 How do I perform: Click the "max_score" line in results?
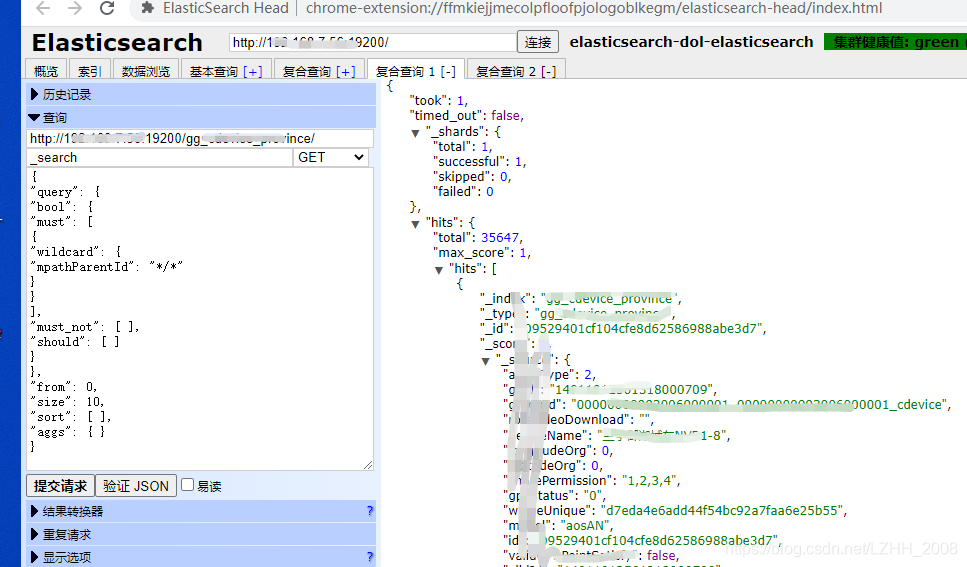pos(482,253)
